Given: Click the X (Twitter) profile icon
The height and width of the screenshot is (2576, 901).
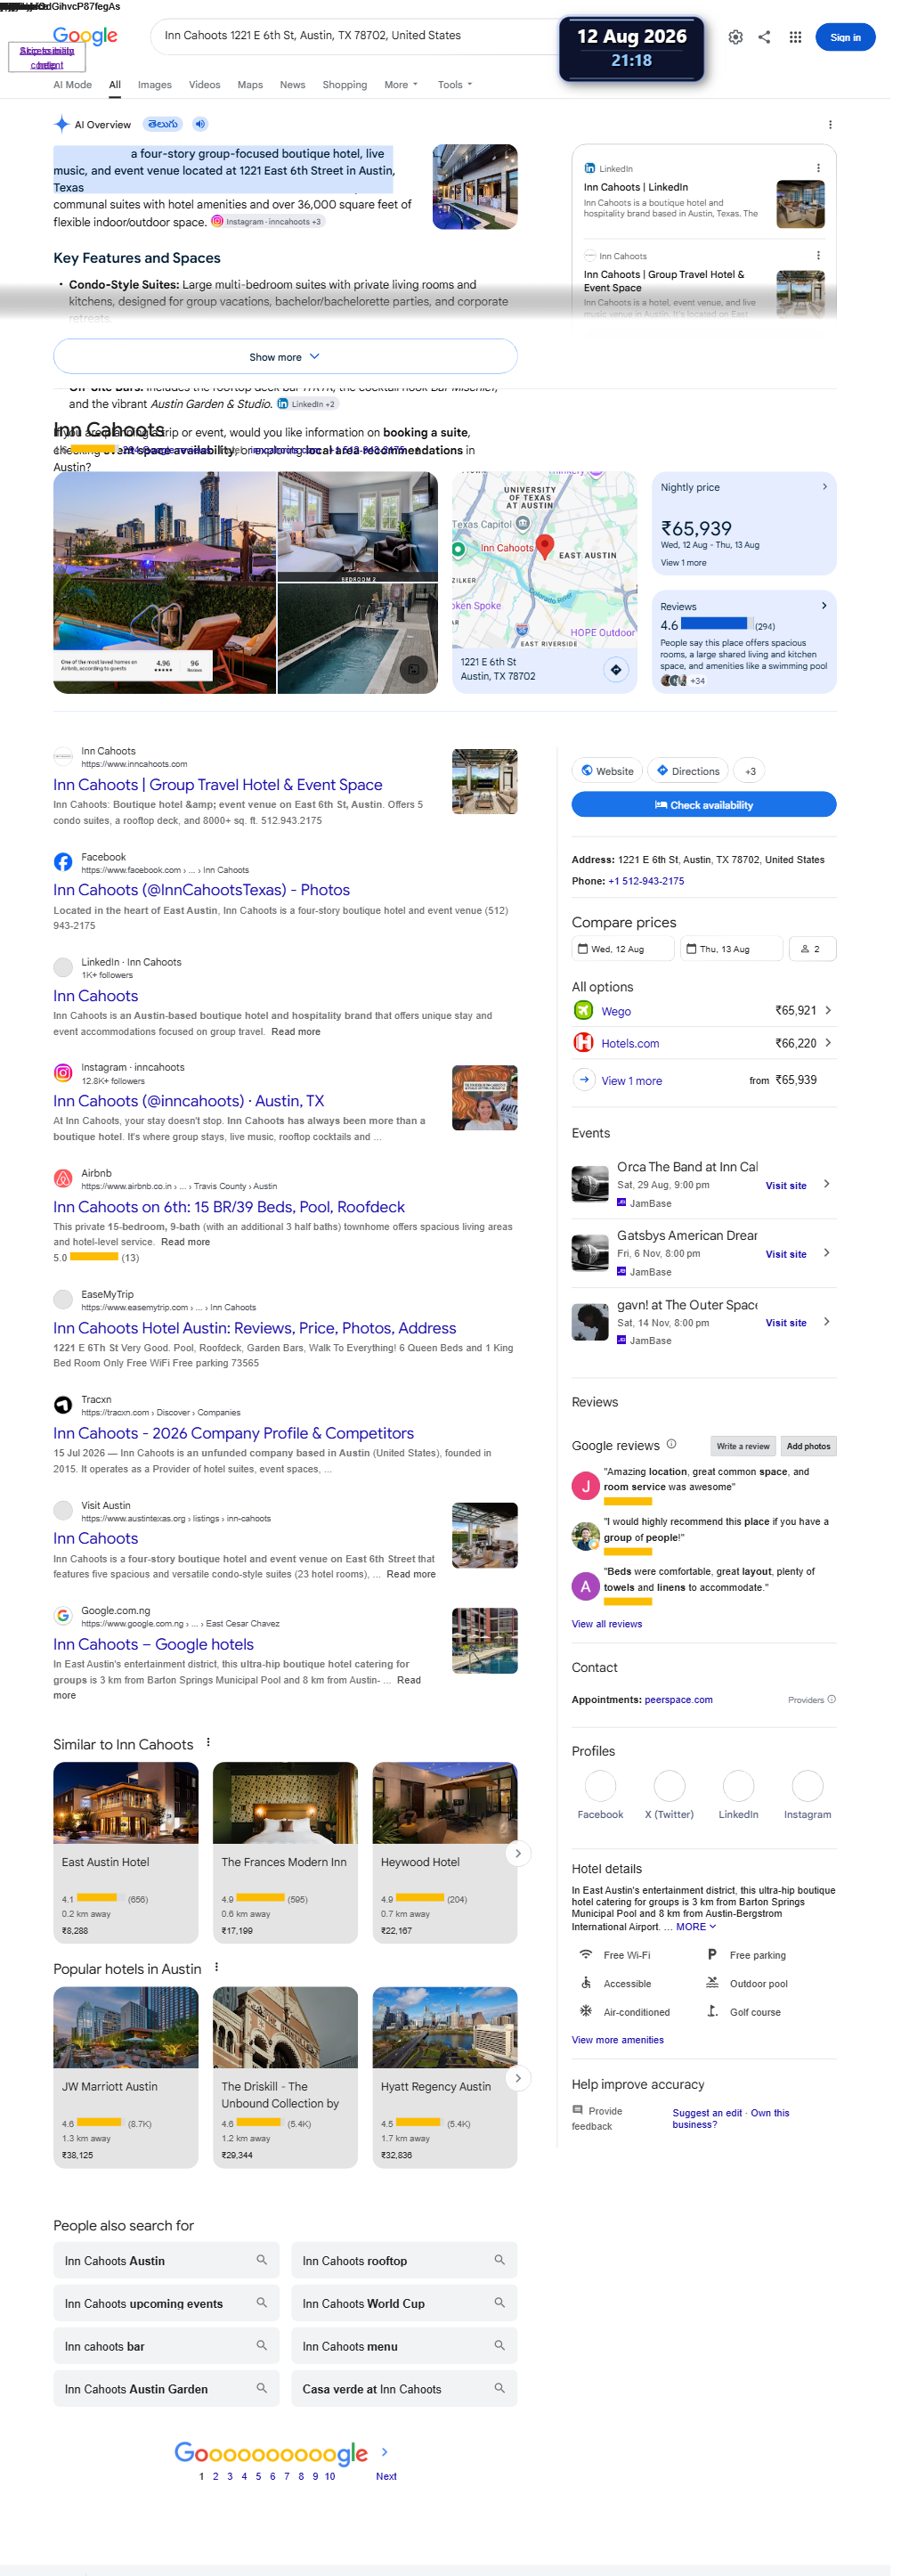Looking at the screenshot, I should click(x=669, y=1785).
